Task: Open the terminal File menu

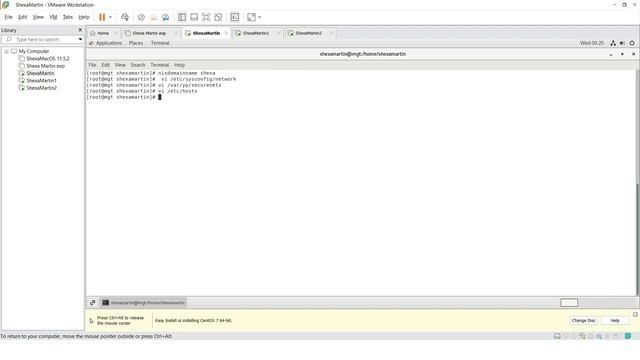Action: 92,65
